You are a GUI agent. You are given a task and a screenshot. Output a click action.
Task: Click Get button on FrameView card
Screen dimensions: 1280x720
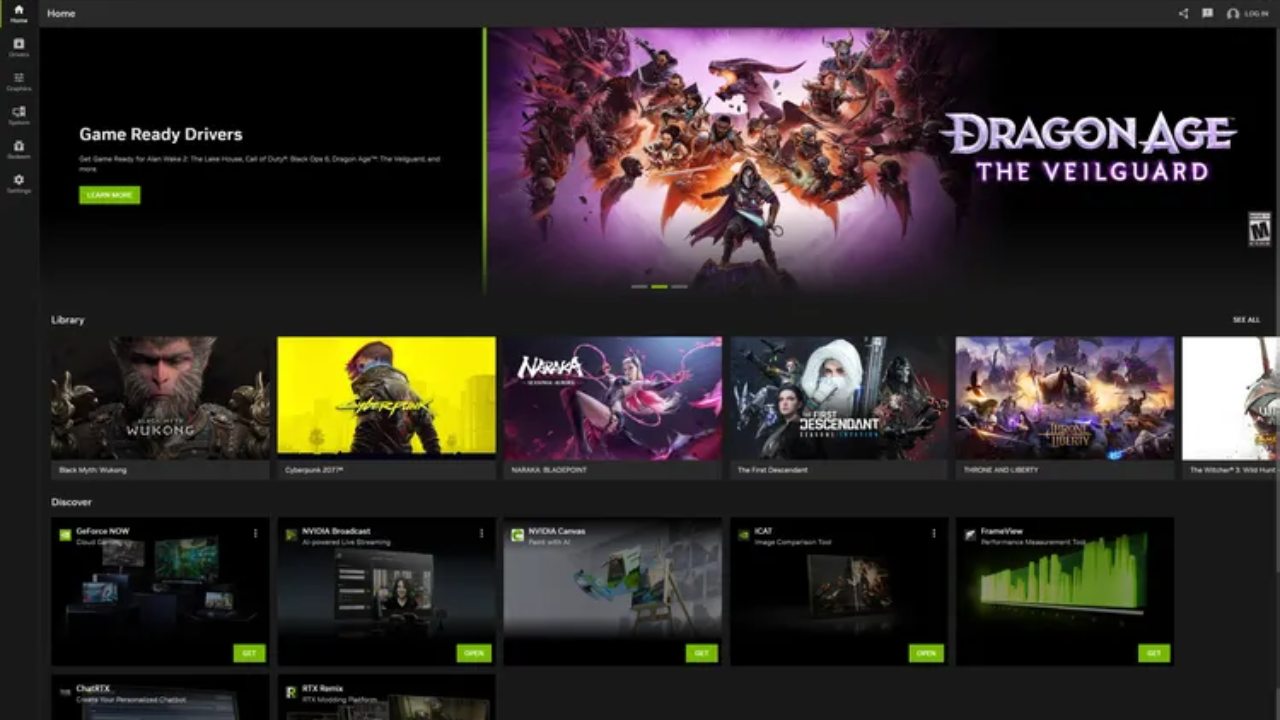1153,653
